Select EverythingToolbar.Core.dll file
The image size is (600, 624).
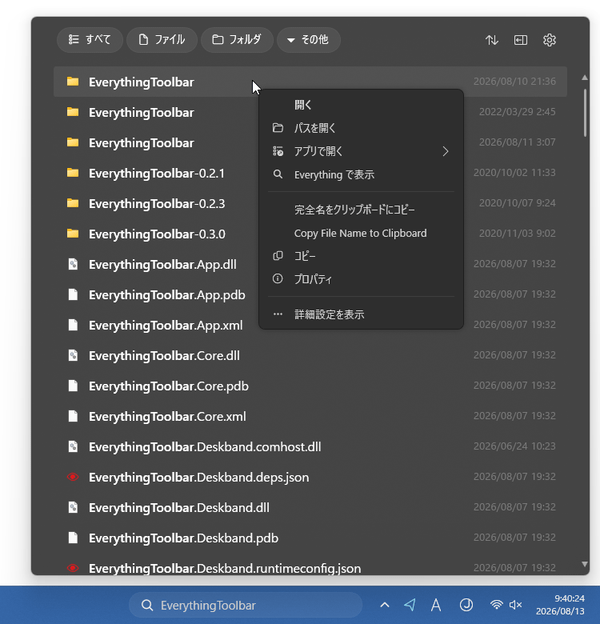pyautogui.click(x=310, y=355)
